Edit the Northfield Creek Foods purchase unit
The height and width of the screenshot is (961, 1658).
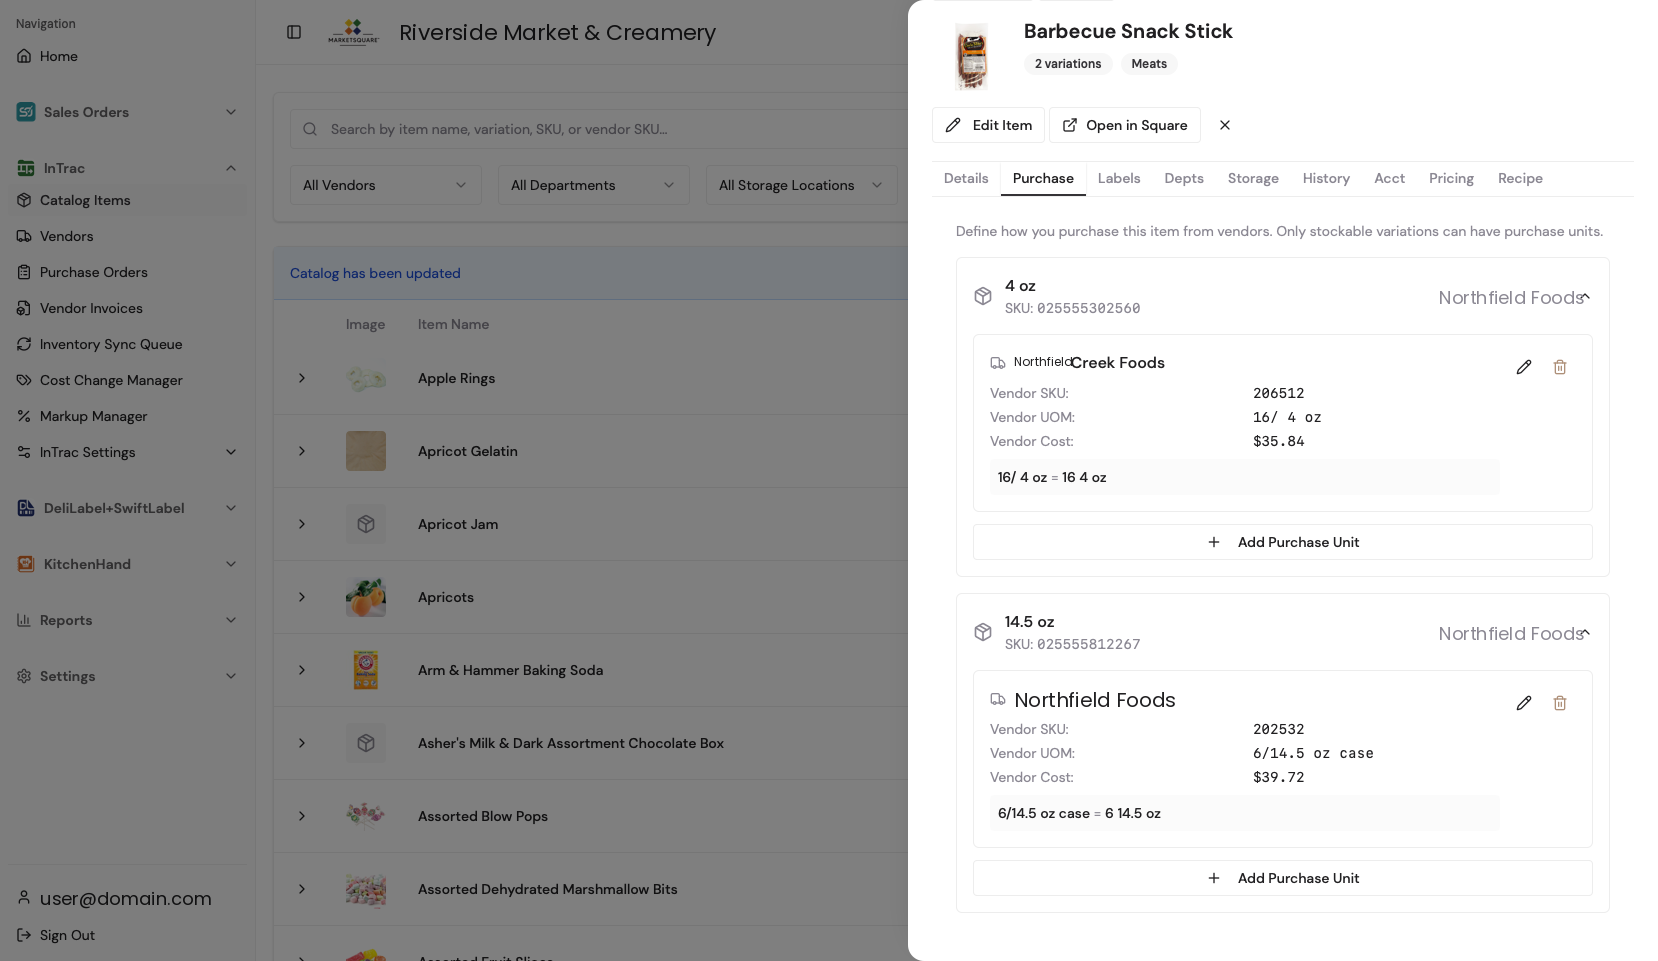(1524, 367)
